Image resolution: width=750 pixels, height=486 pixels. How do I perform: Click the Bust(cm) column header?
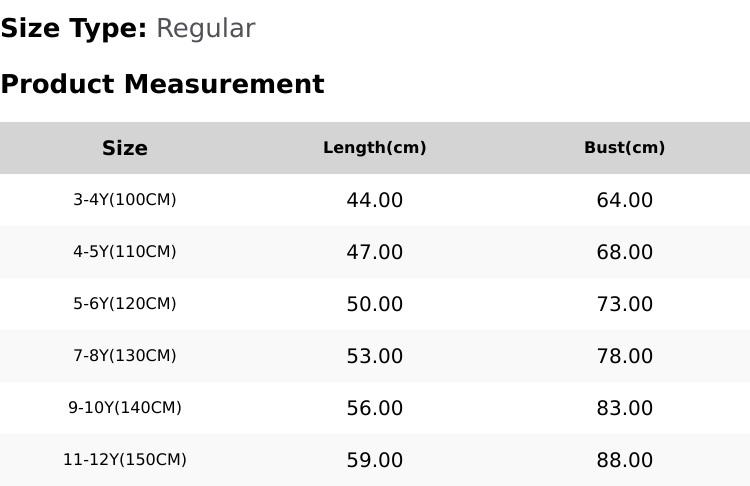click(624, 148)
